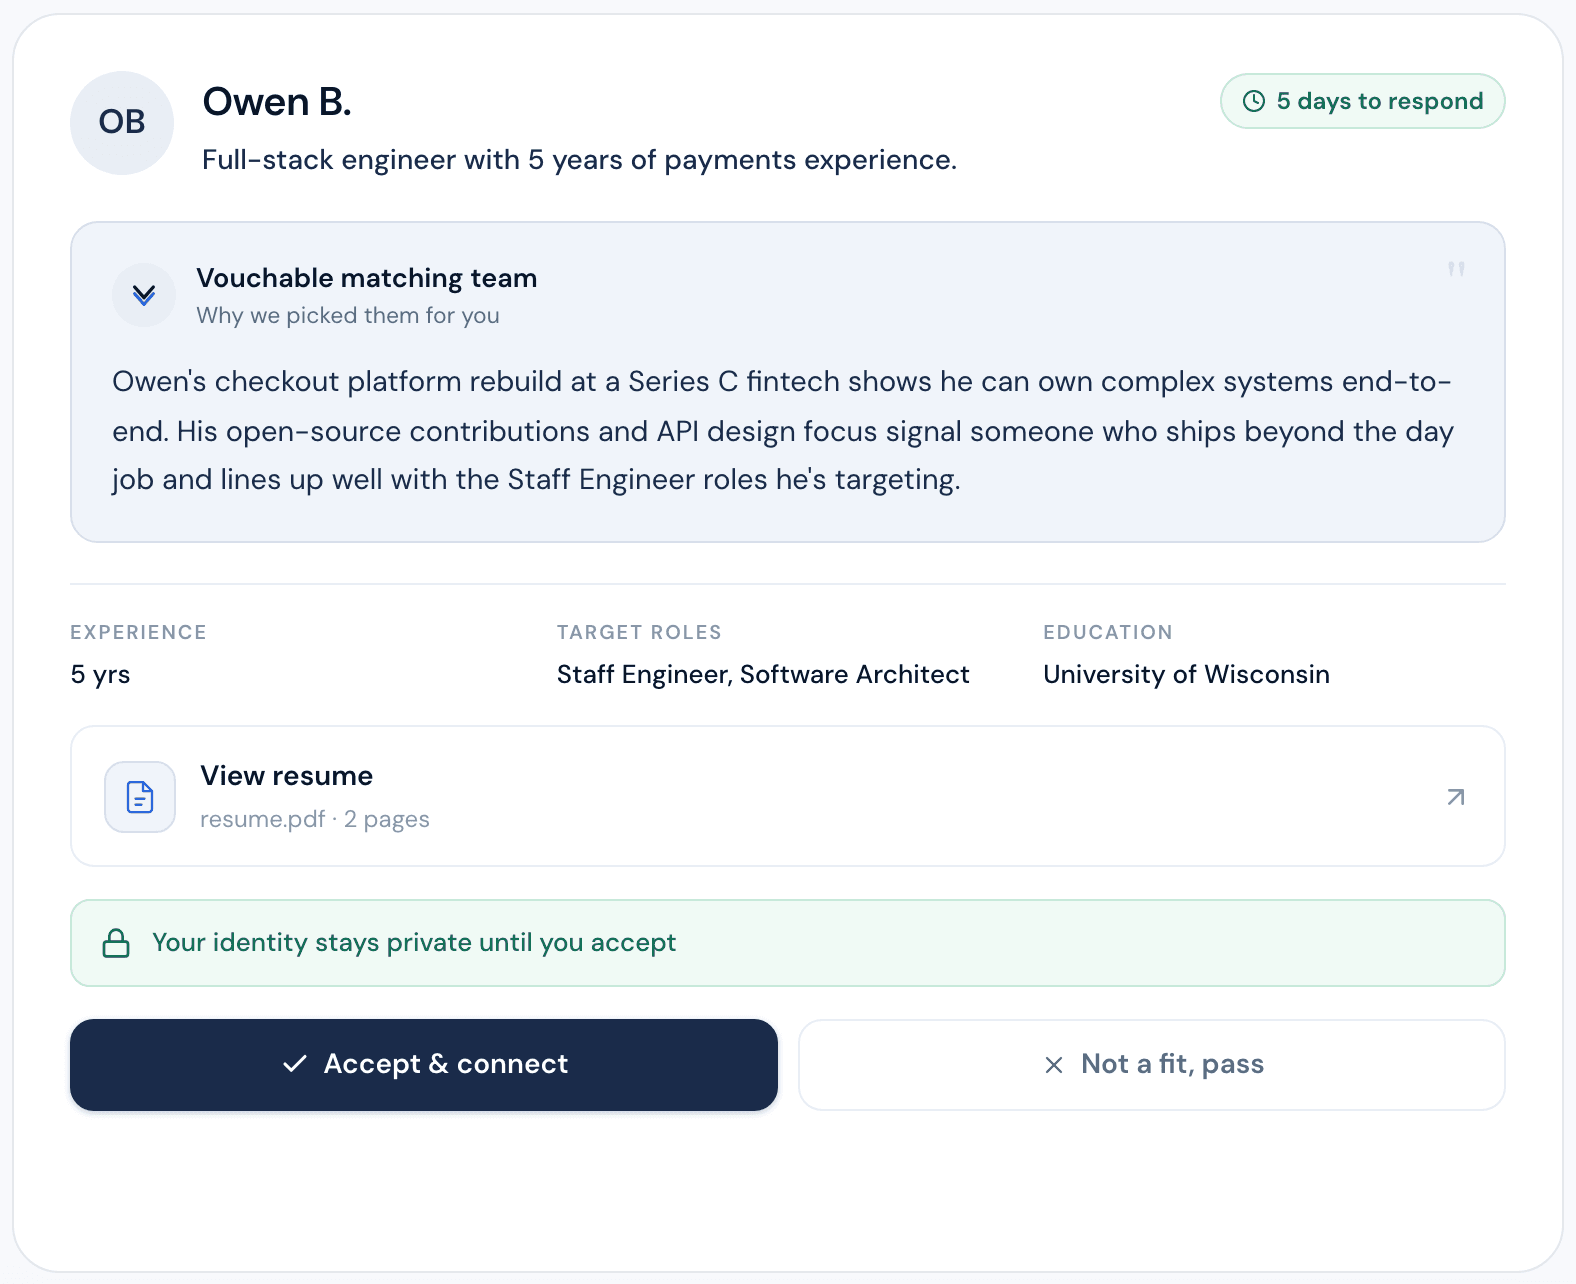Click the matching team note paragraph
Image resolution: width=1576 pixels, height=1284 pixels.
783,431
